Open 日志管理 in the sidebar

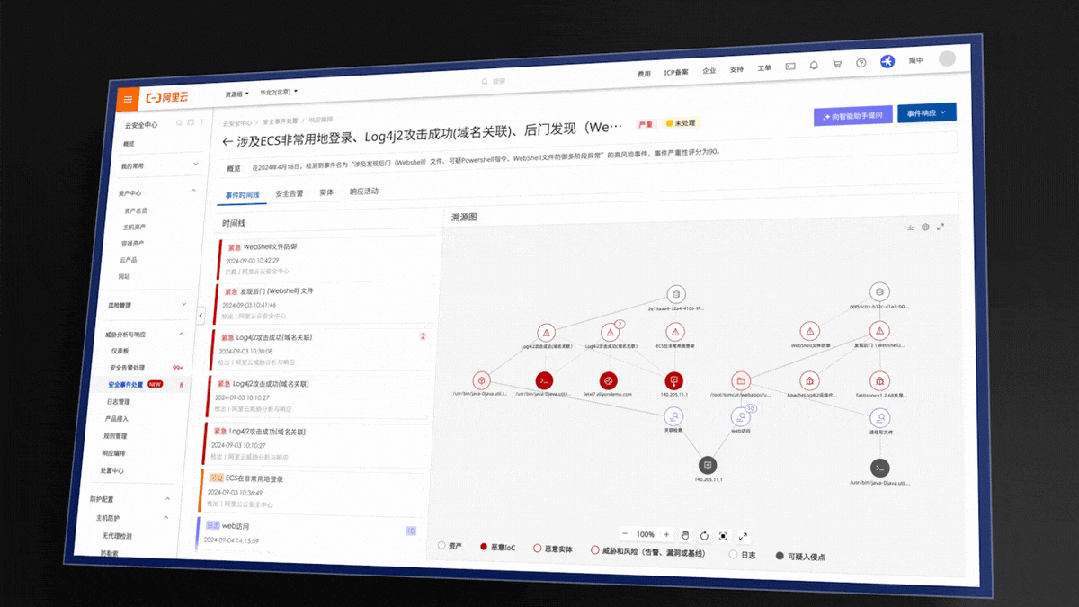coord(118,402)
